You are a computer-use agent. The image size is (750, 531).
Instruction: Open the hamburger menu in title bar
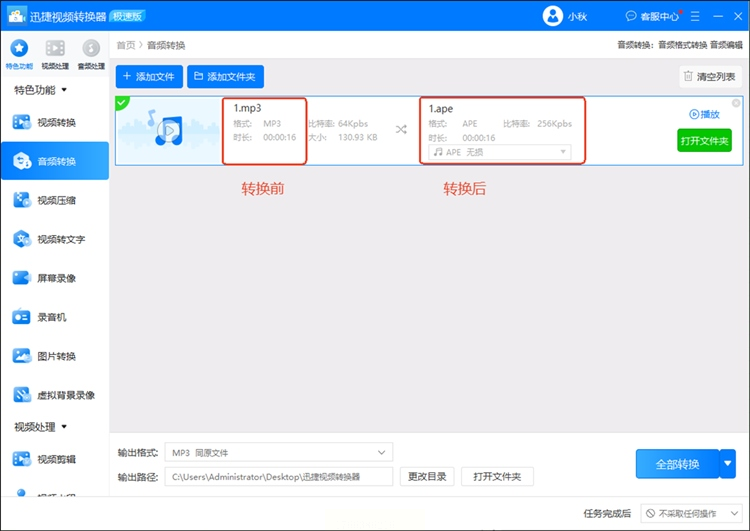695,16
